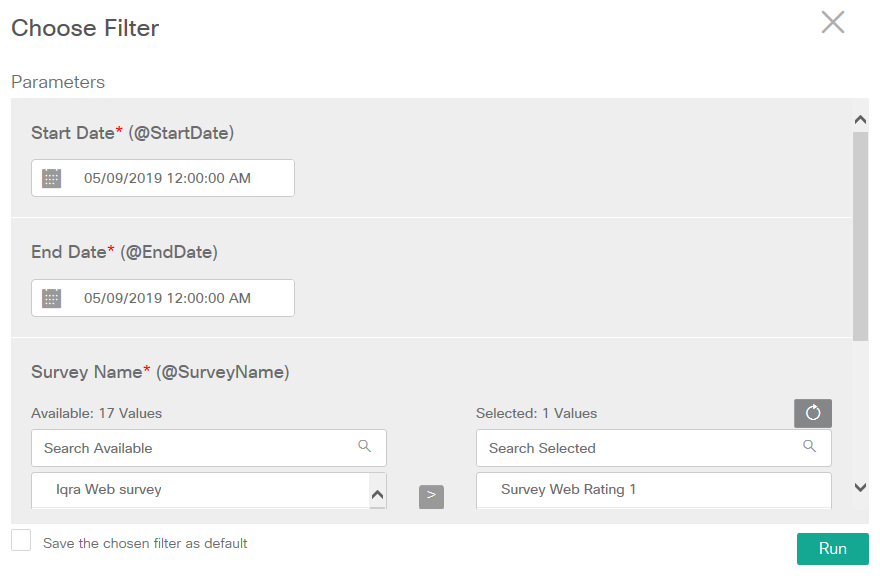Click the up arrow on the Parameters scrollbar
Image resolution: width=880 pixels, height=578 pixels.
coord(861,118)
